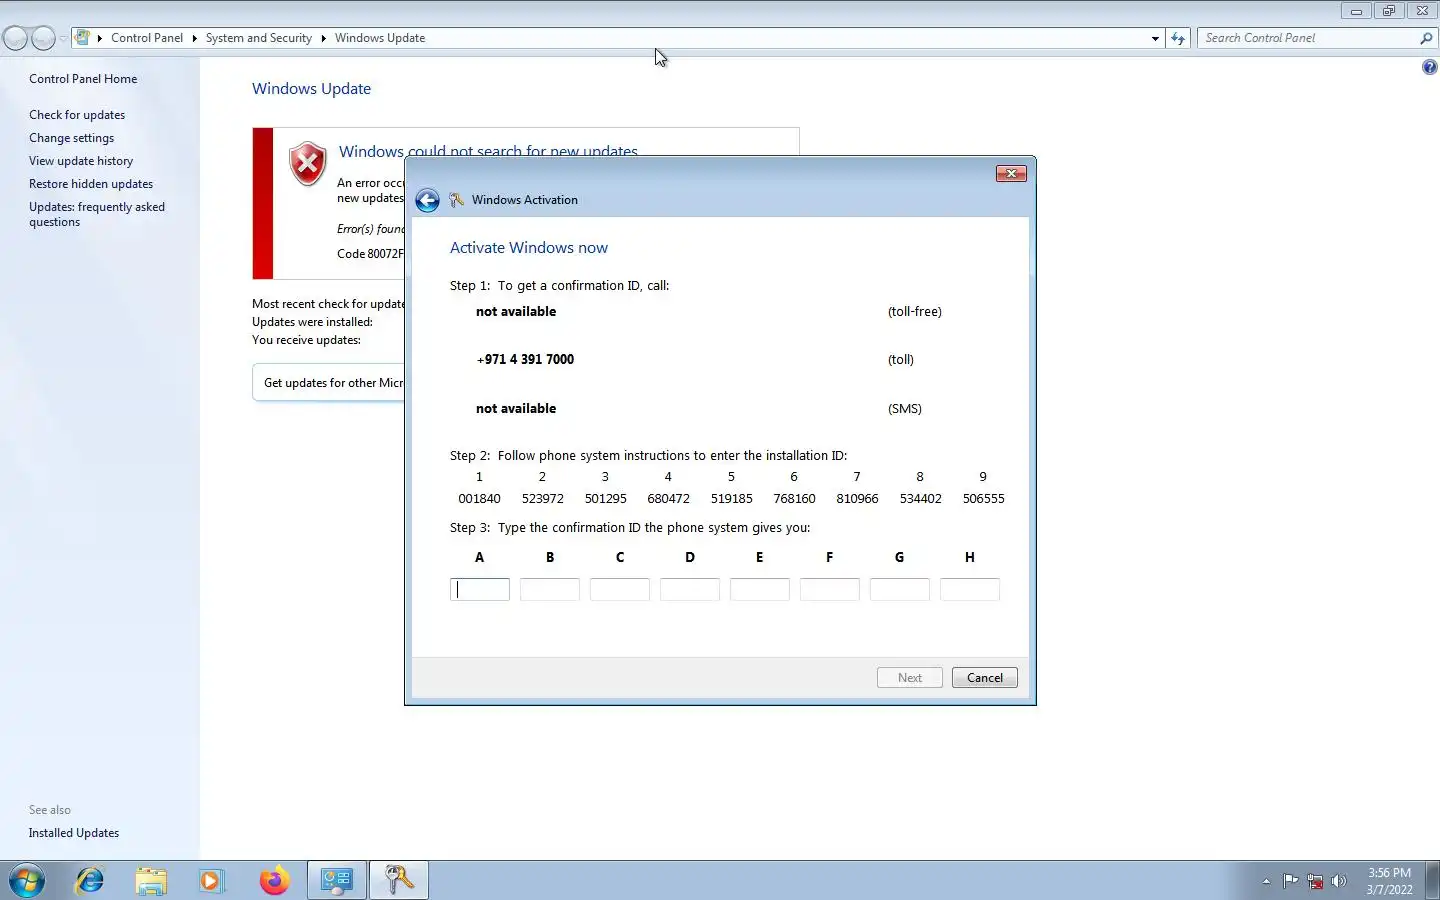Restore down the Control Panel window
This screenshot has height=900, width=1440.
pyautogui.click(x=1388, y=11)
